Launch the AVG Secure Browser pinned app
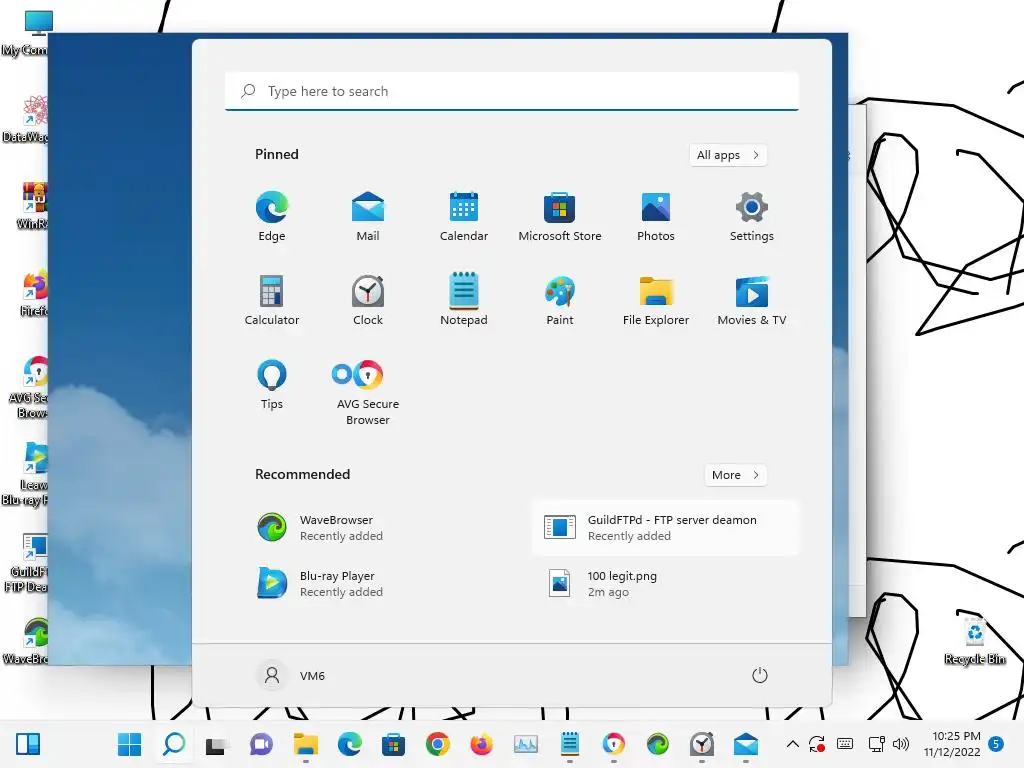This screenshot has height=768, width=1024. [368, 392]
